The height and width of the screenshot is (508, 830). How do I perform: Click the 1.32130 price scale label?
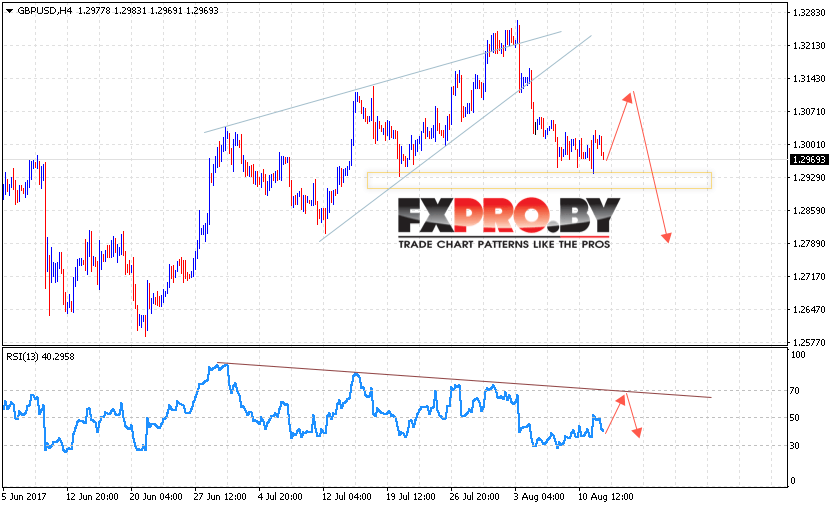[x=809, y=46]
